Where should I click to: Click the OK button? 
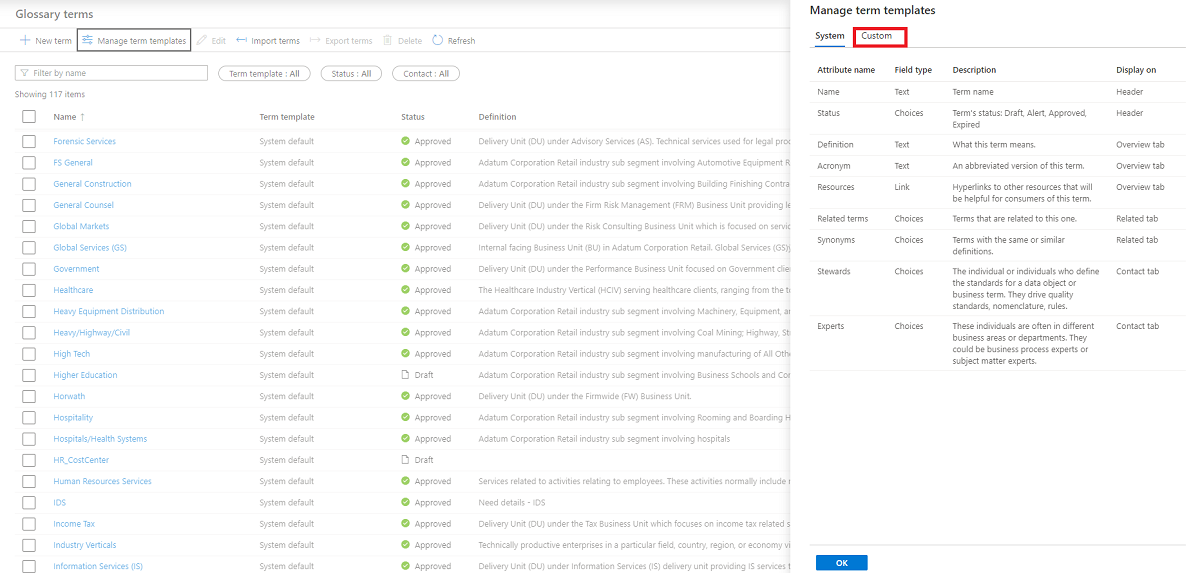pyautogui.click(x=842, y=563)
